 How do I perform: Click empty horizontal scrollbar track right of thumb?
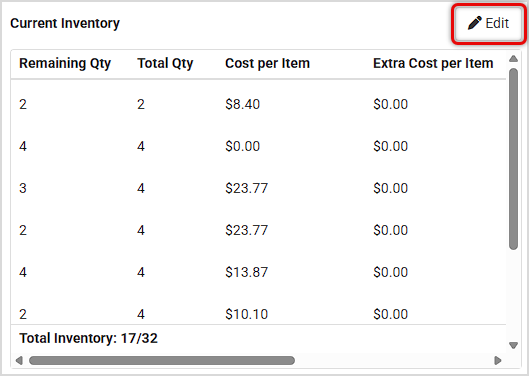(x=393, y=360)
